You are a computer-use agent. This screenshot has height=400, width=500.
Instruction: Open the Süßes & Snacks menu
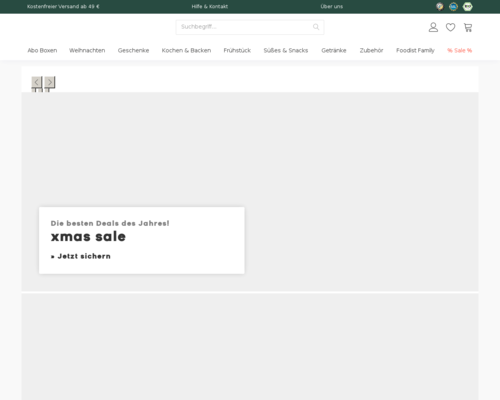click(286, 50)
